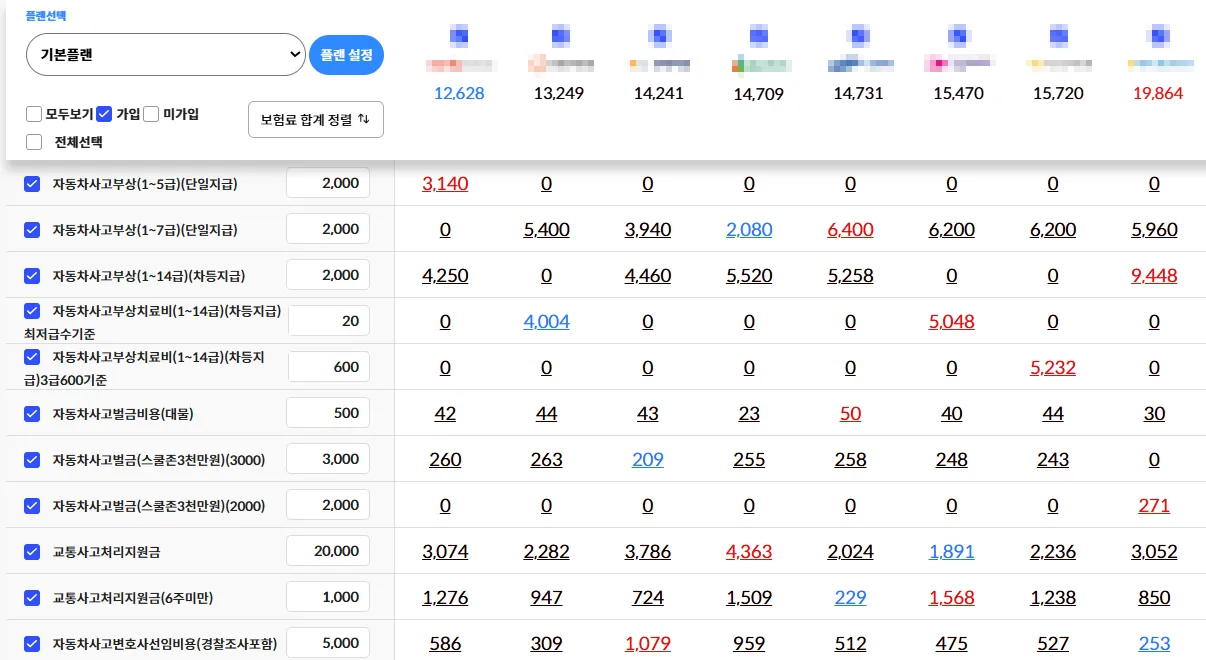The width and height of the screenshot is (1206, 660).
Task: Uncheck the 가입 checkbox
Action: (x=103, y=114)
